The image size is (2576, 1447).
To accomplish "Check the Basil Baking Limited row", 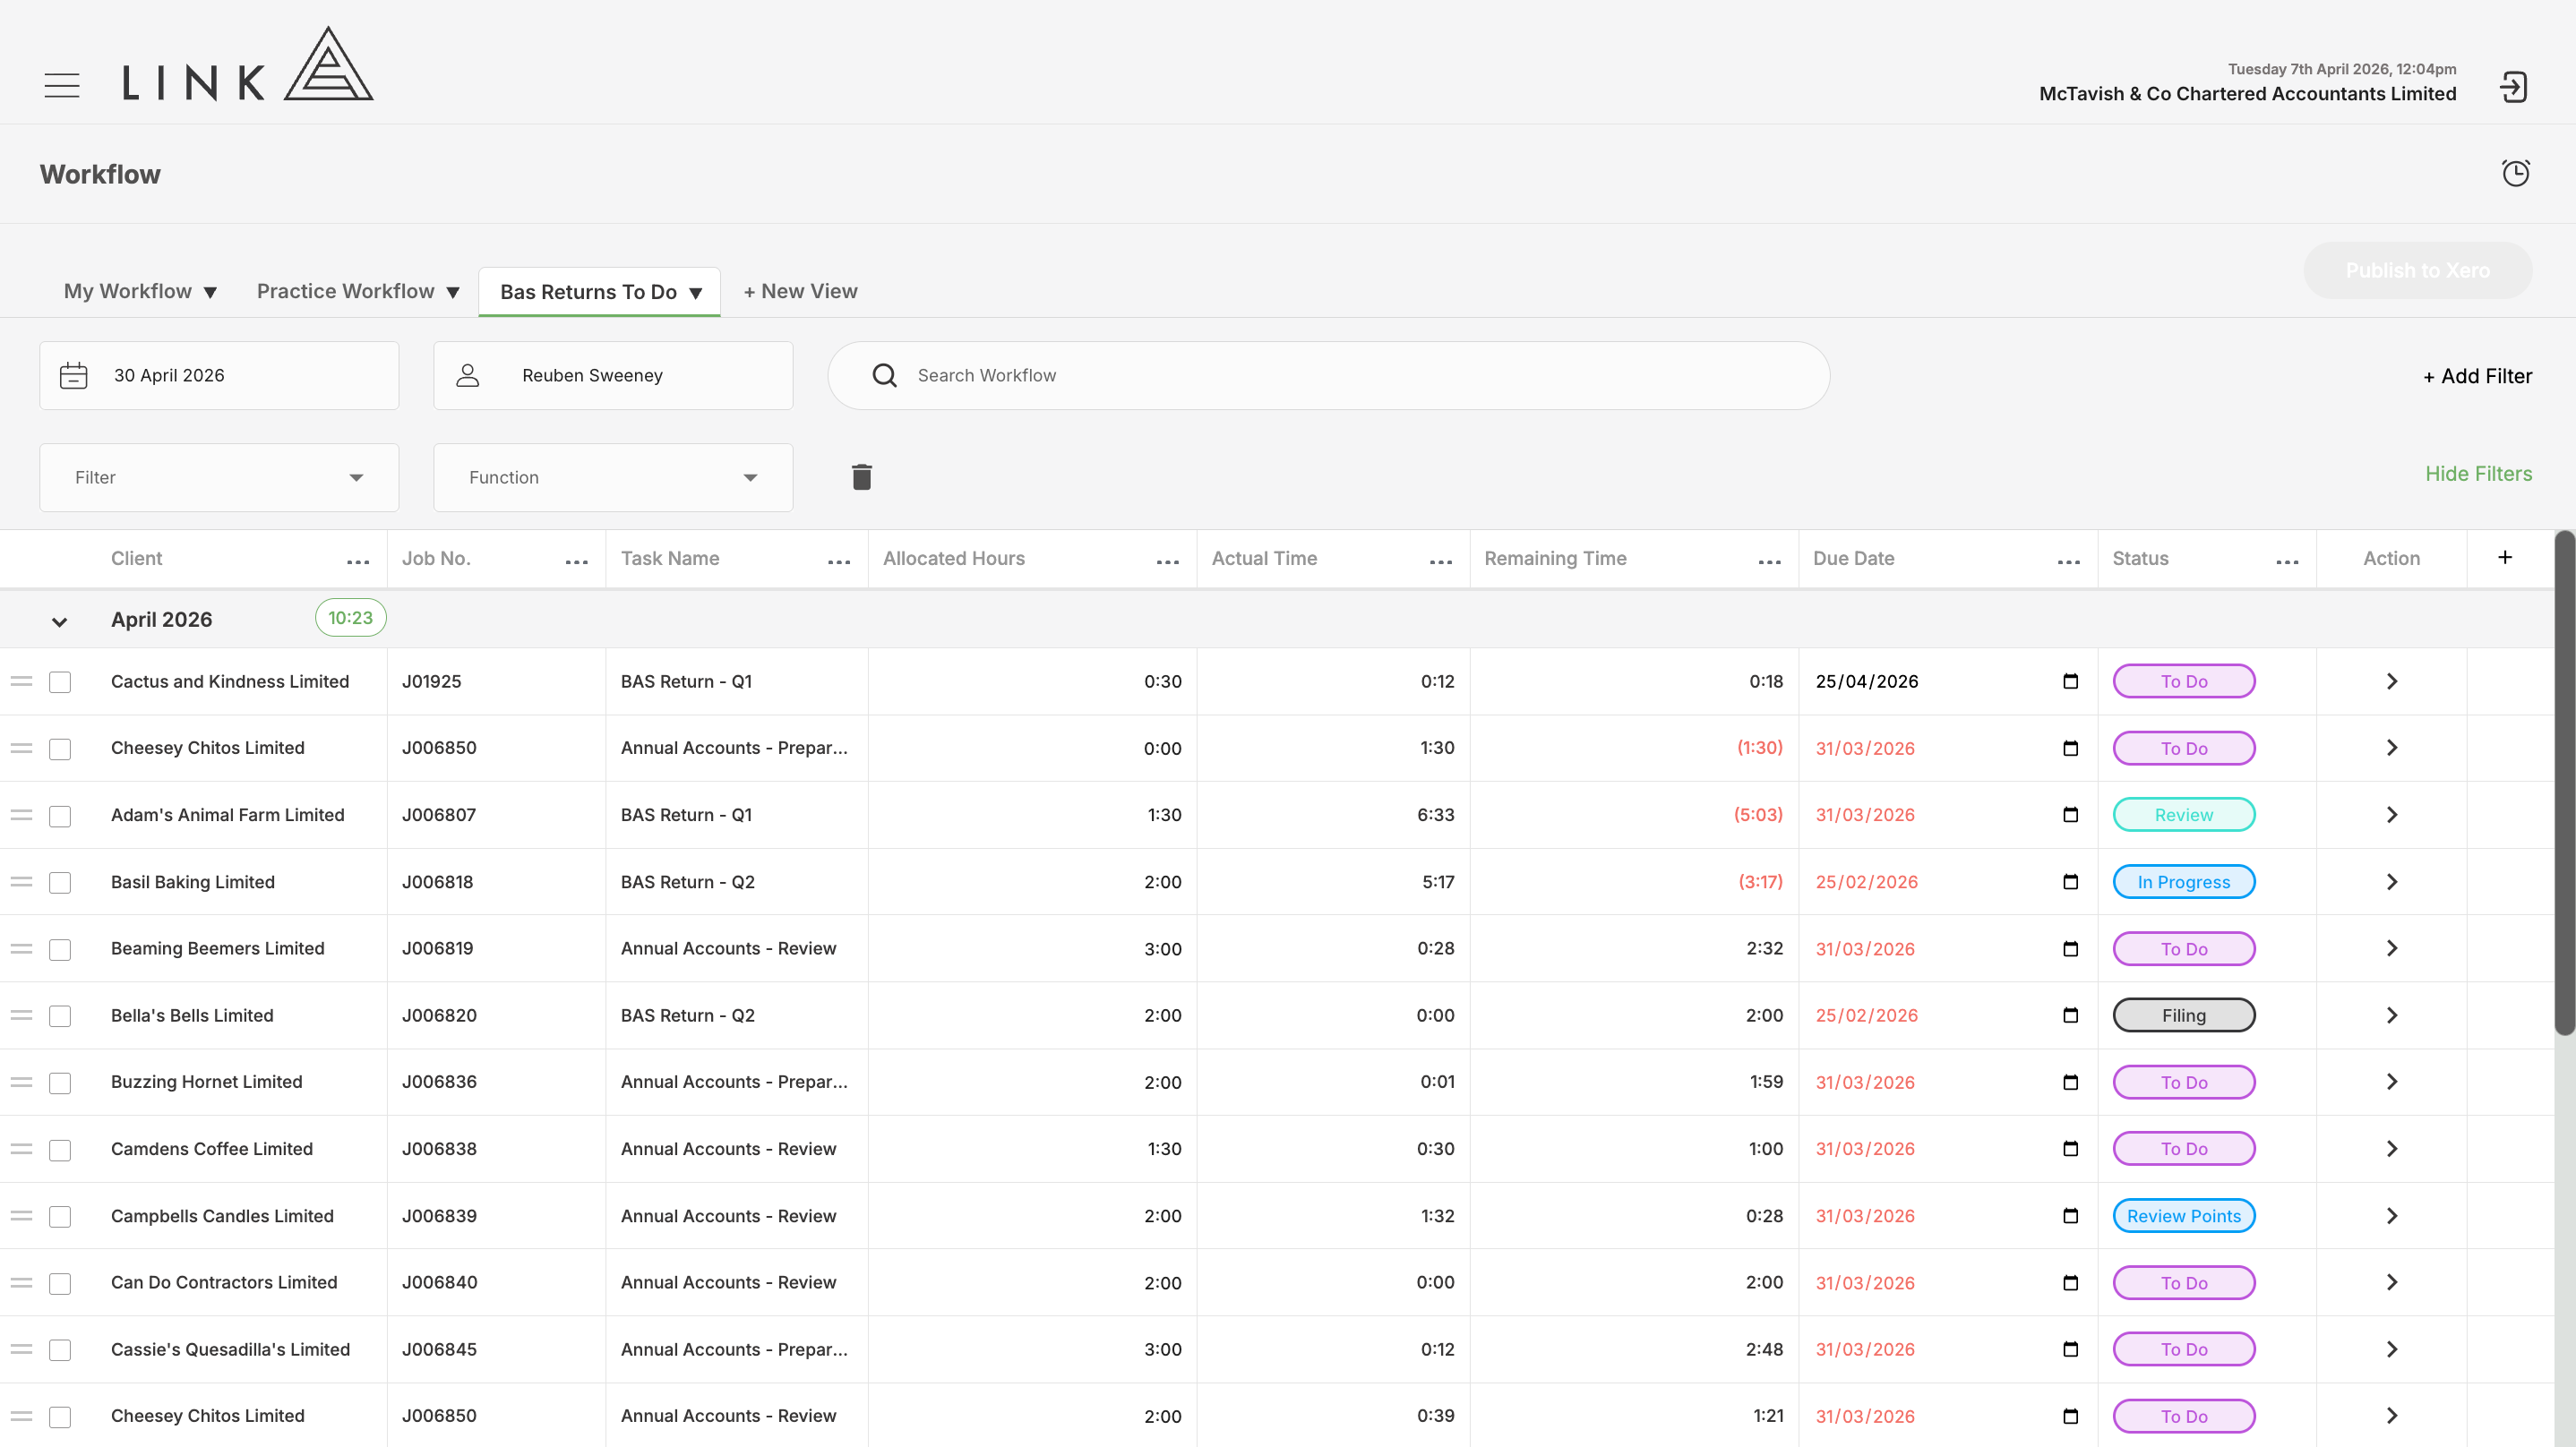I will (x=60, y=883).
